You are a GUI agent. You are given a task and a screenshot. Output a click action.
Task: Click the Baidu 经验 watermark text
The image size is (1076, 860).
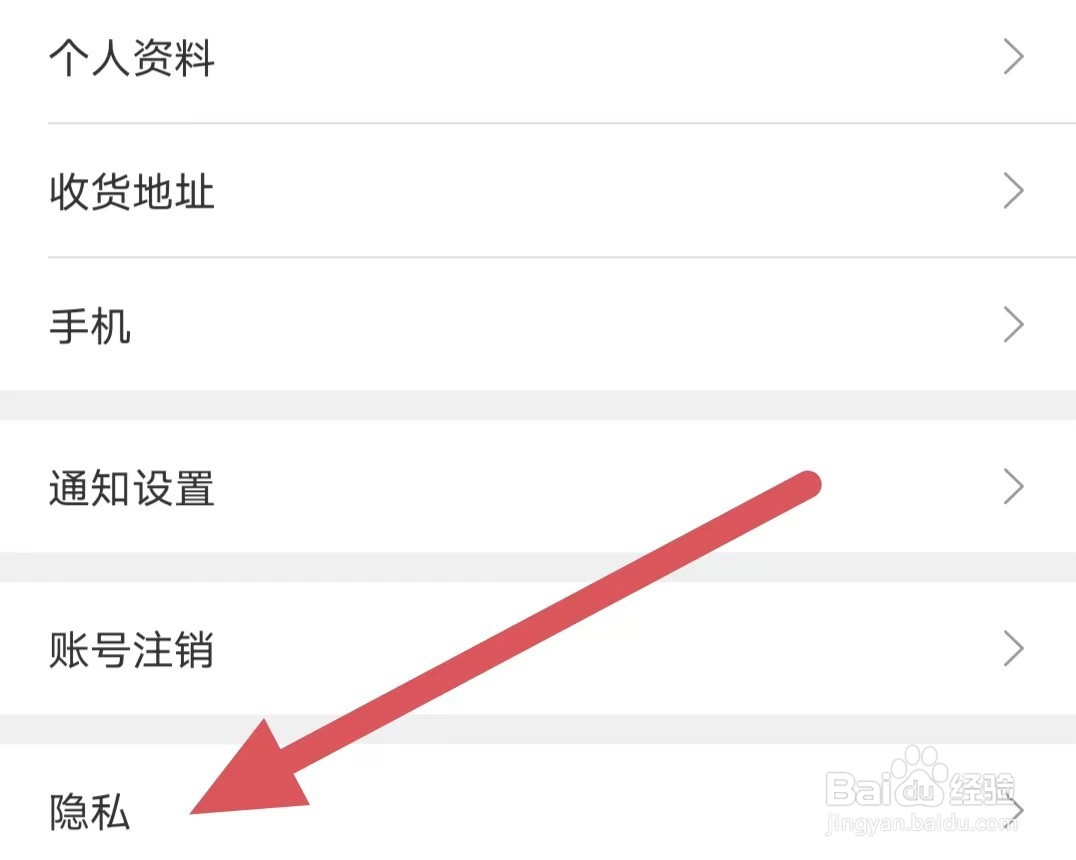(981, 787)
